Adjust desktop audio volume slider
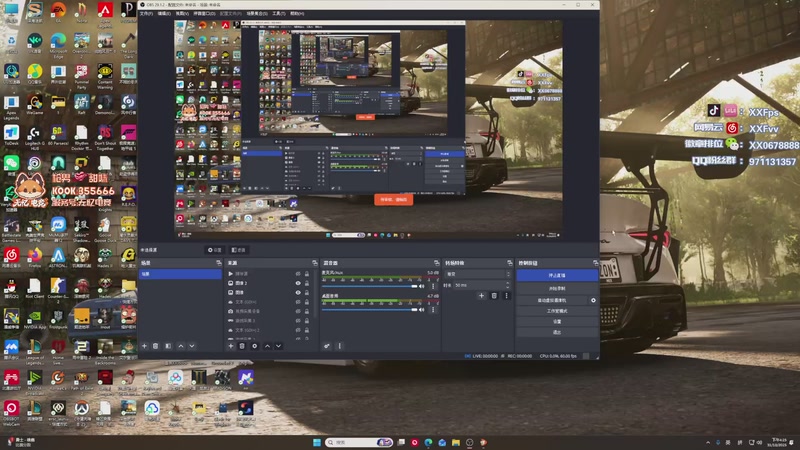This screenshot has height=450, width=800. pos(369,309)
